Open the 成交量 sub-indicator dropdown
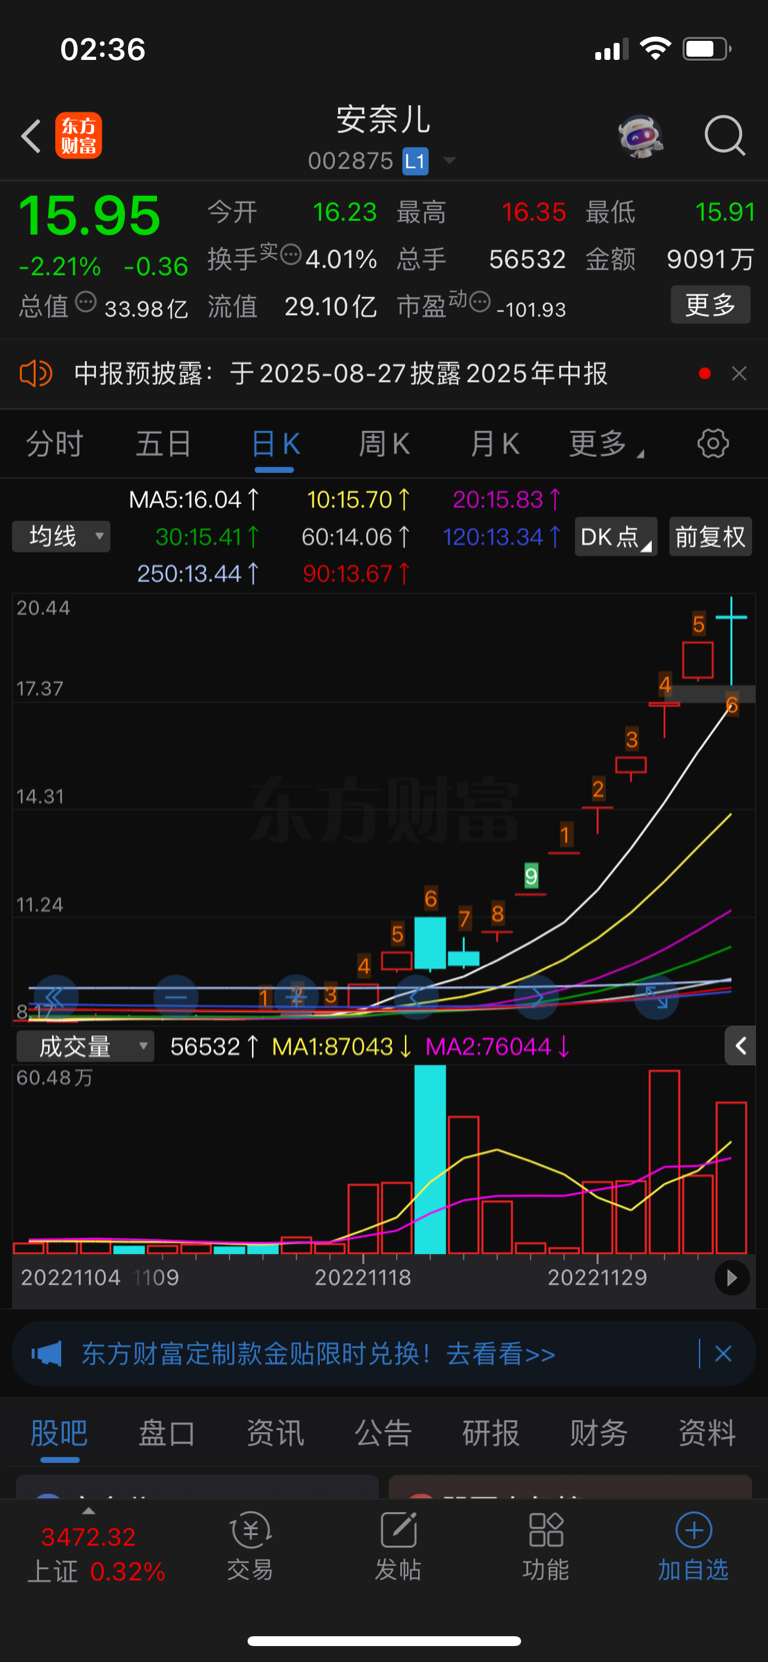Image resolution: width=768 pixels, height=1663 pixels. (85, 1047)
